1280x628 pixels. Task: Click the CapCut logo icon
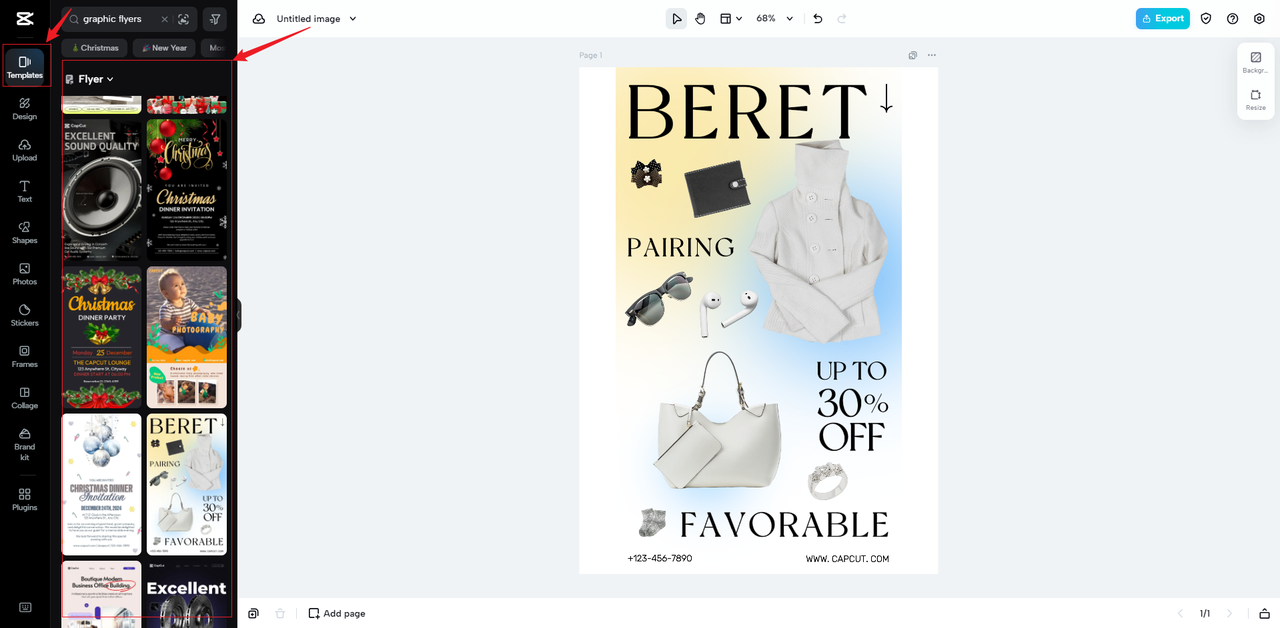tap(25, 18)
